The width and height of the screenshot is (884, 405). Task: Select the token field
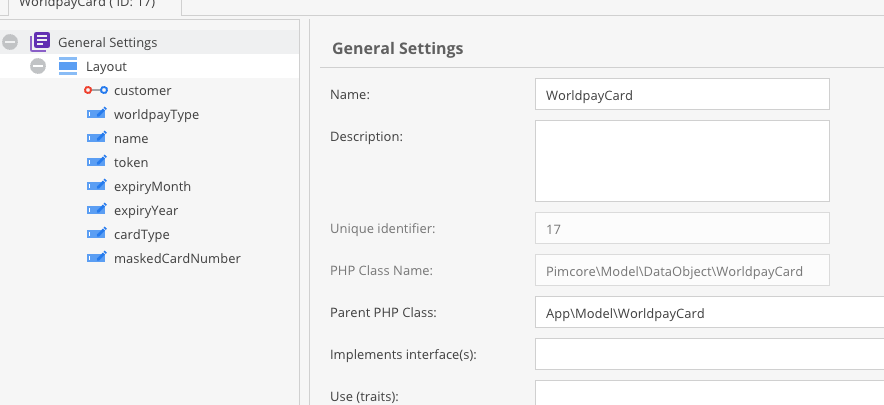tap(131, 162)
